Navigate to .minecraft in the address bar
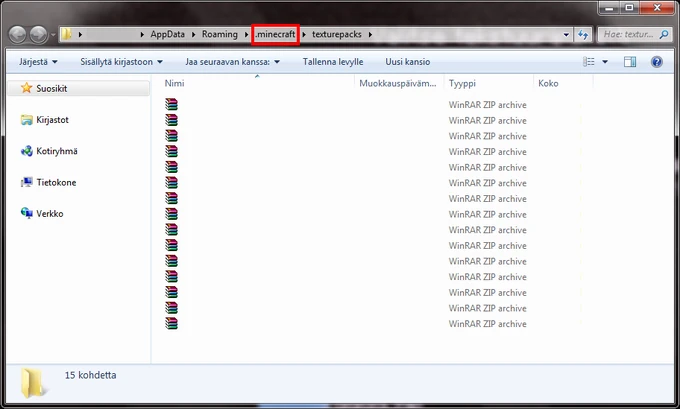The width and height of the screenshot is (680, 409). (275, 34)
